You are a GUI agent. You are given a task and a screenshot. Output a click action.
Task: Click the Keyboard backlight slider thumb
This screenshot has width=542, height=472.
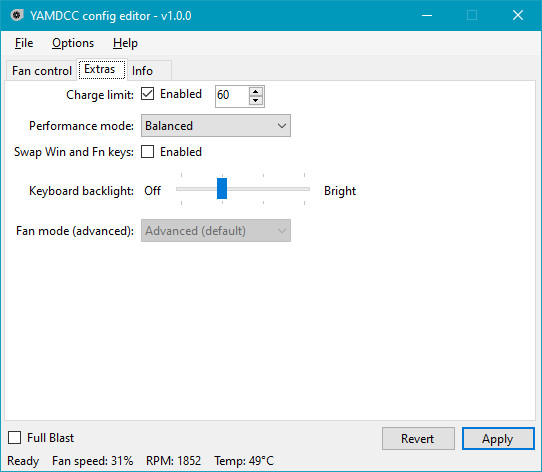[222, 188]
